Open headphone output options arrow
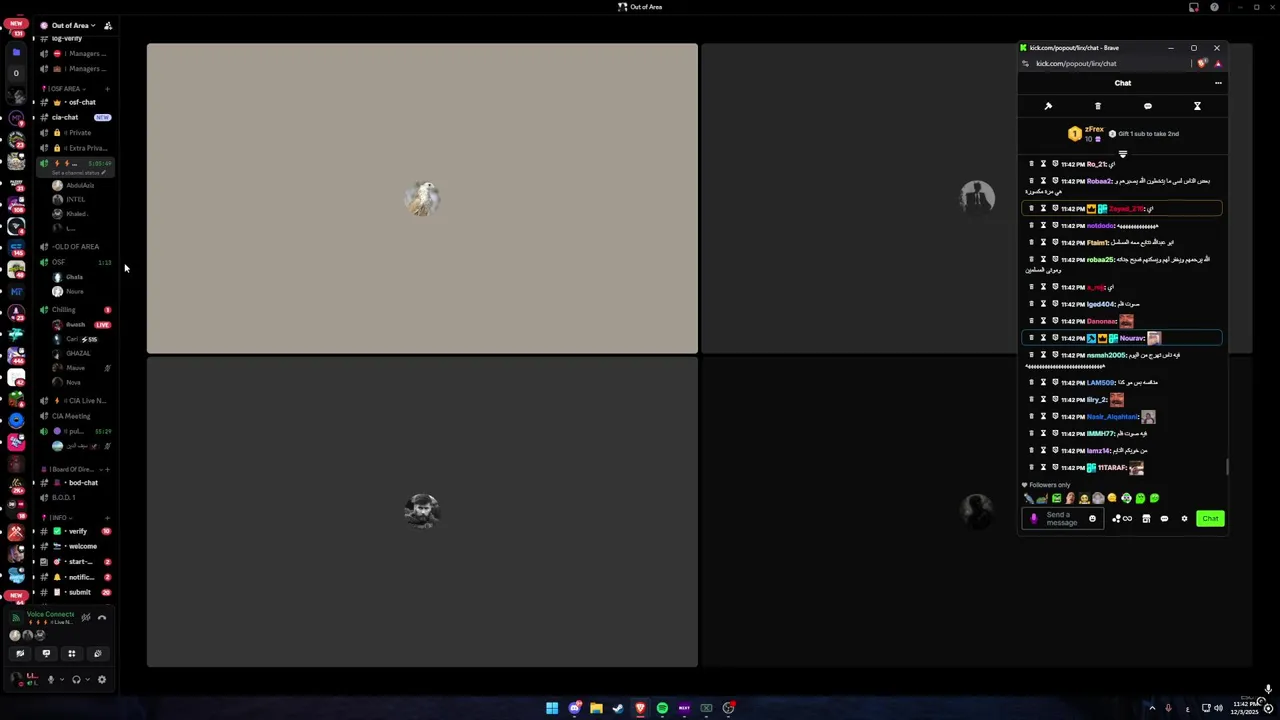The width and height of the screenshot is (1280, 720). [x=87, y=680]
